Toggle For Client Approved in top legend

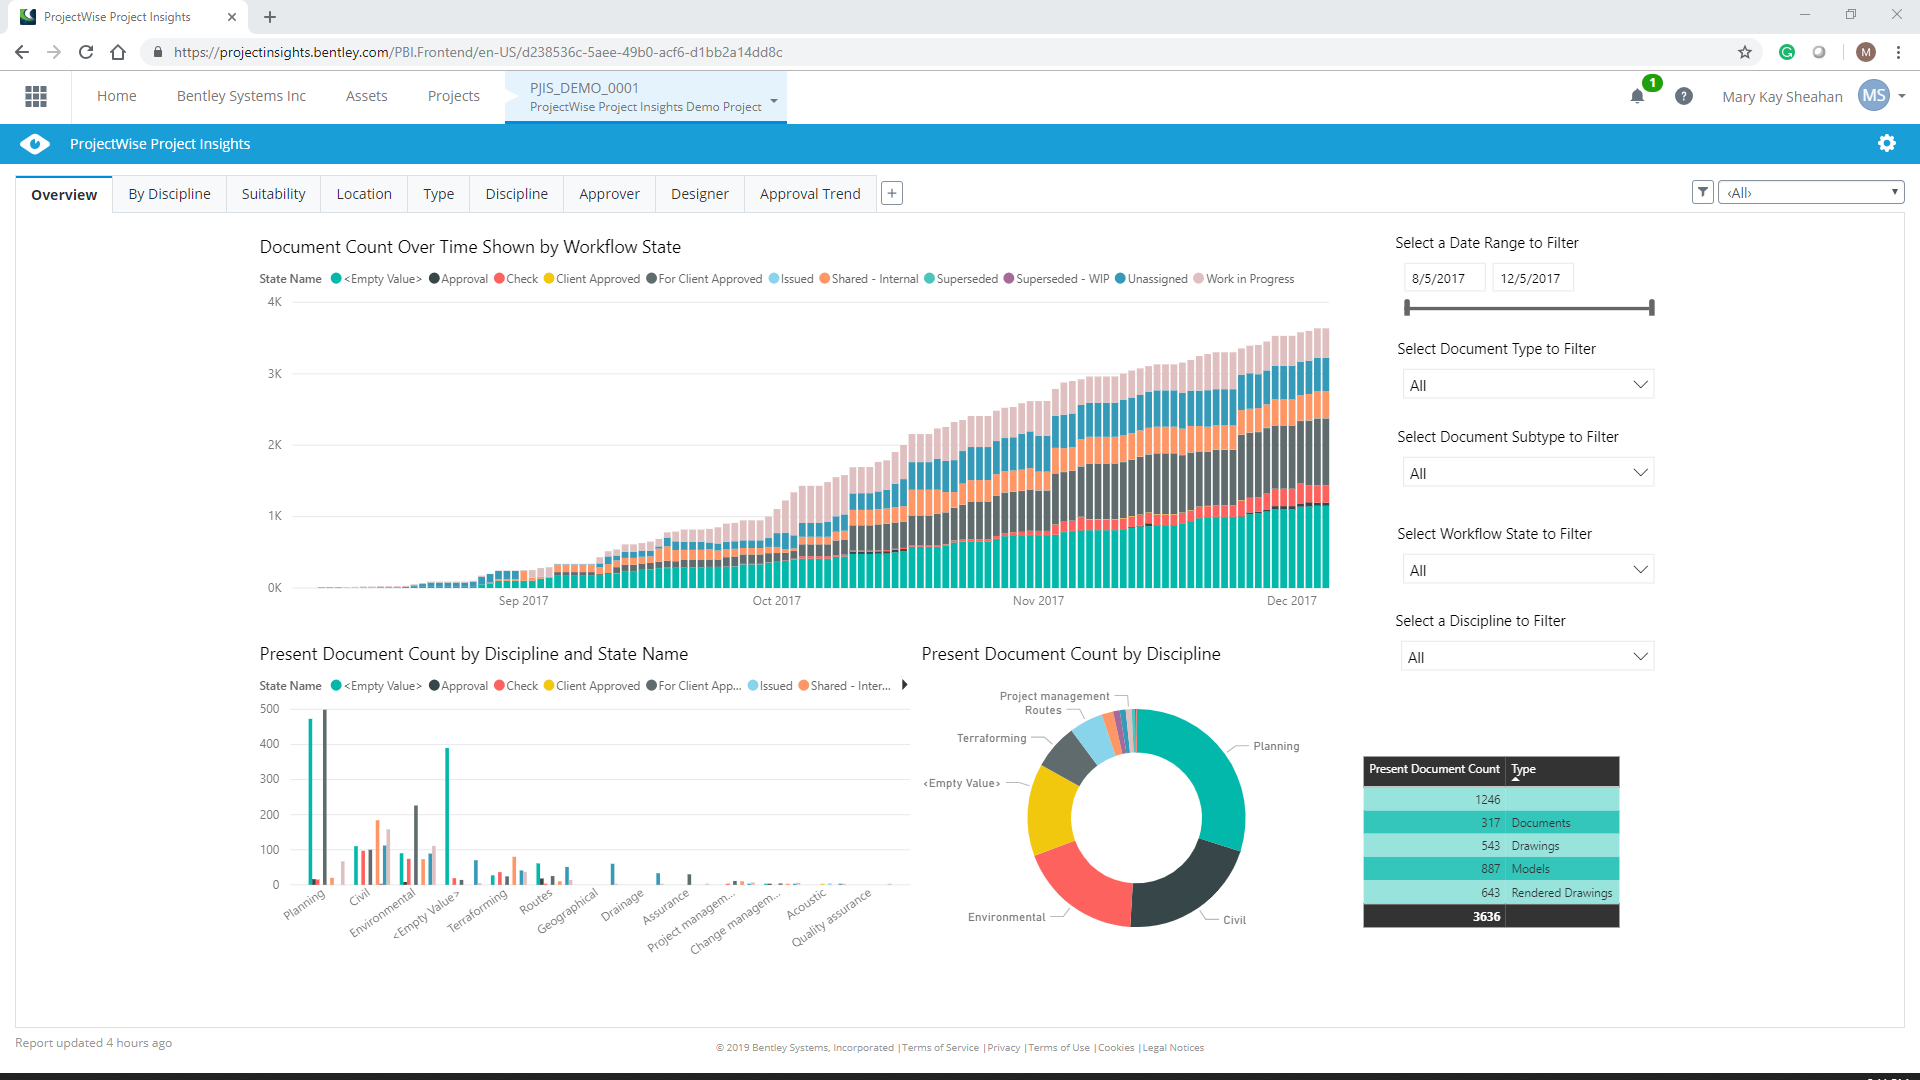(704, 279)
